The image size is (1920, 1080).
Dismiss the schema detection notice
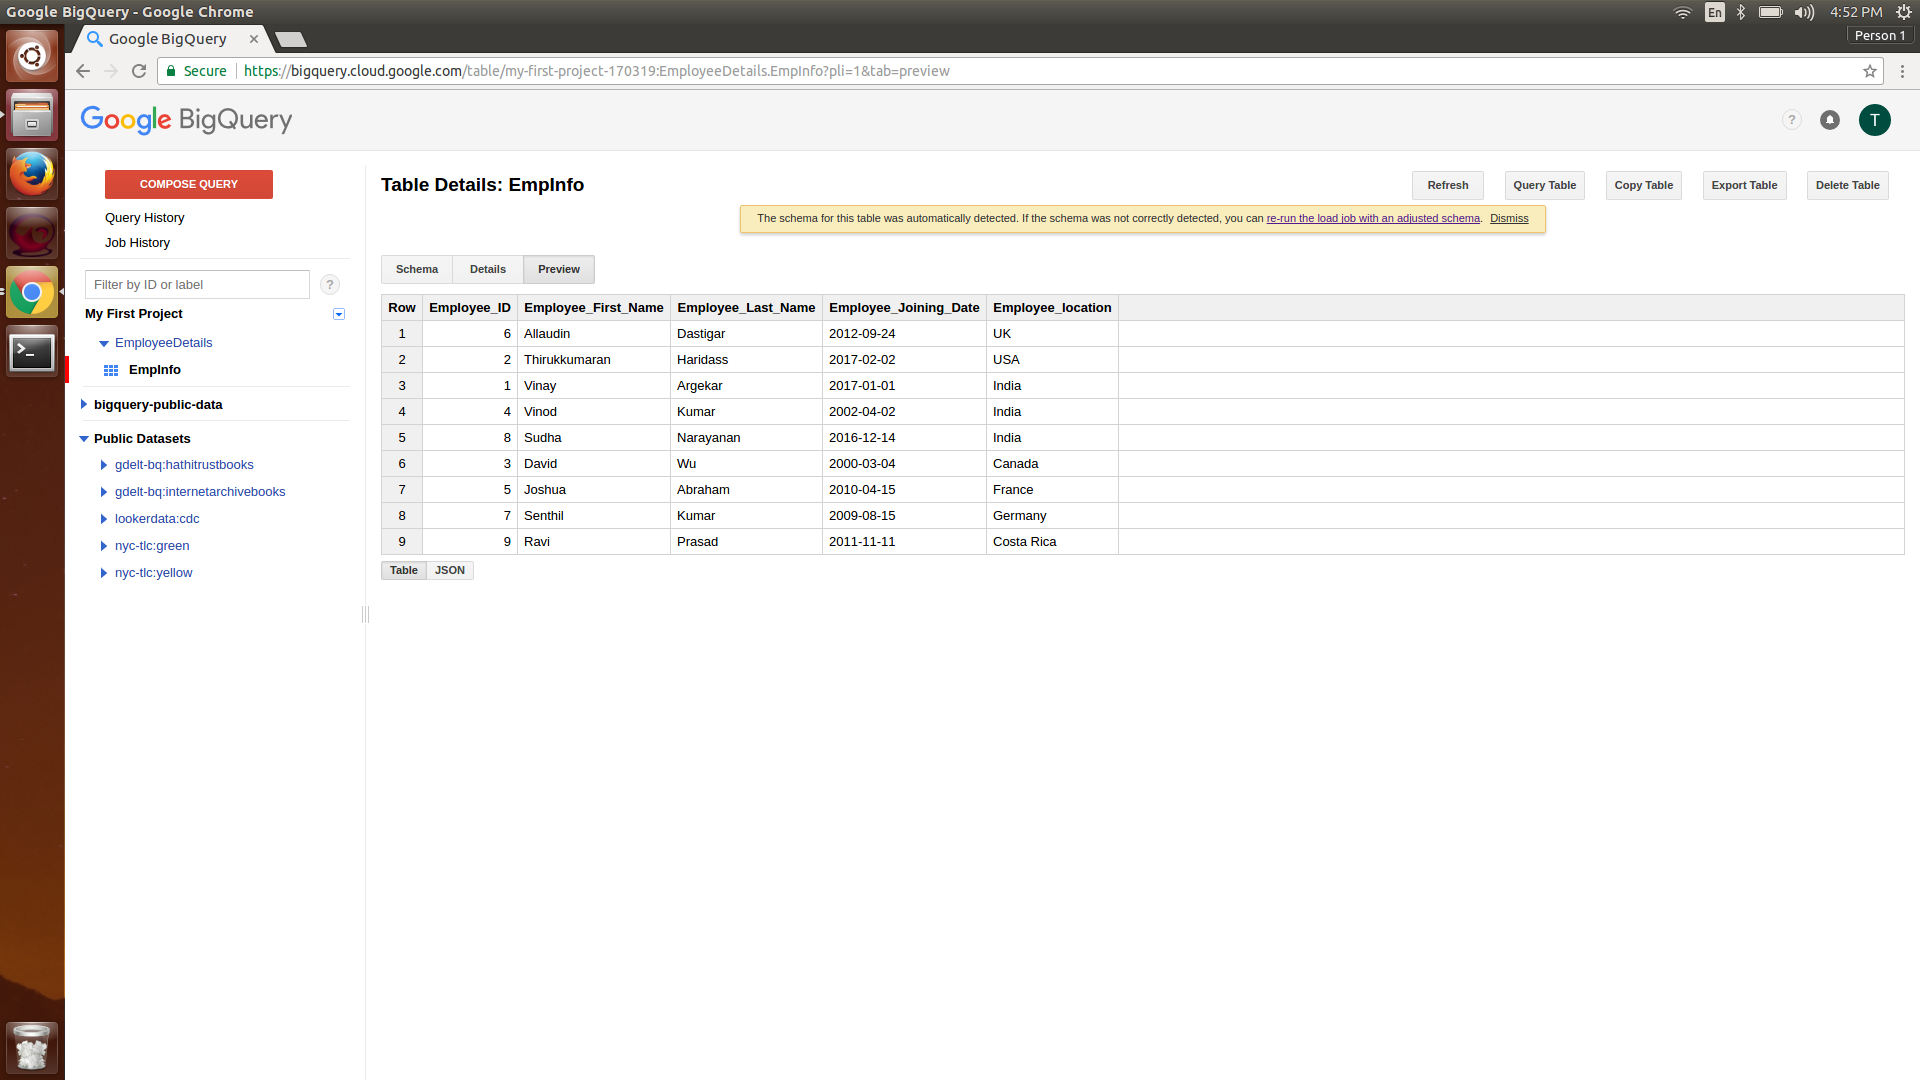[x=1509, y=218]
